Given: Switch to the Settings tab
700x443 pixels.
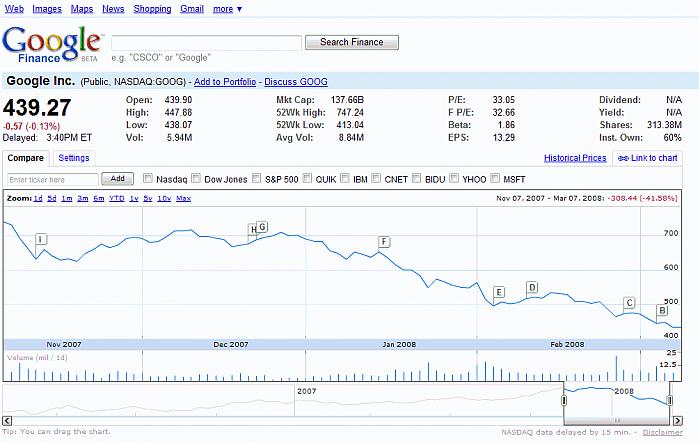Looking at the screenshot, I should click(73, 158).
